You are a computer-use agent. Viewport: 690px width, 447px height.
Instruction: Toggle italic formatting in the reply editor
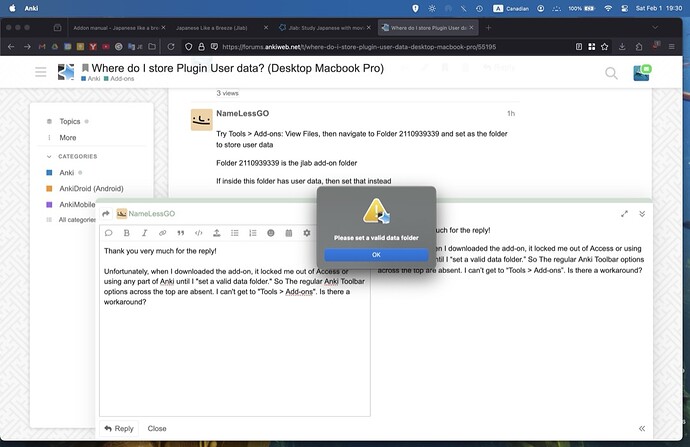click(x=144, y=233)
